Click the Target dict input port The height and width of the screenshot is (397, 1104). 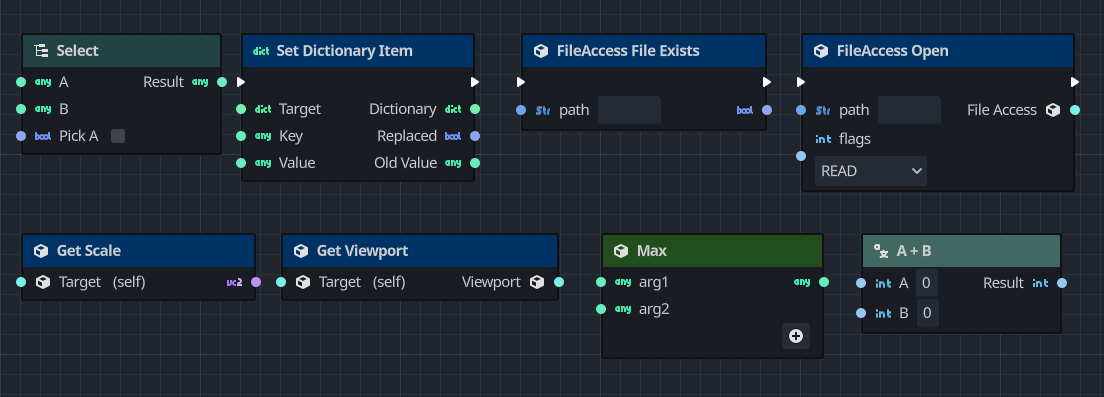click(241, 109)
